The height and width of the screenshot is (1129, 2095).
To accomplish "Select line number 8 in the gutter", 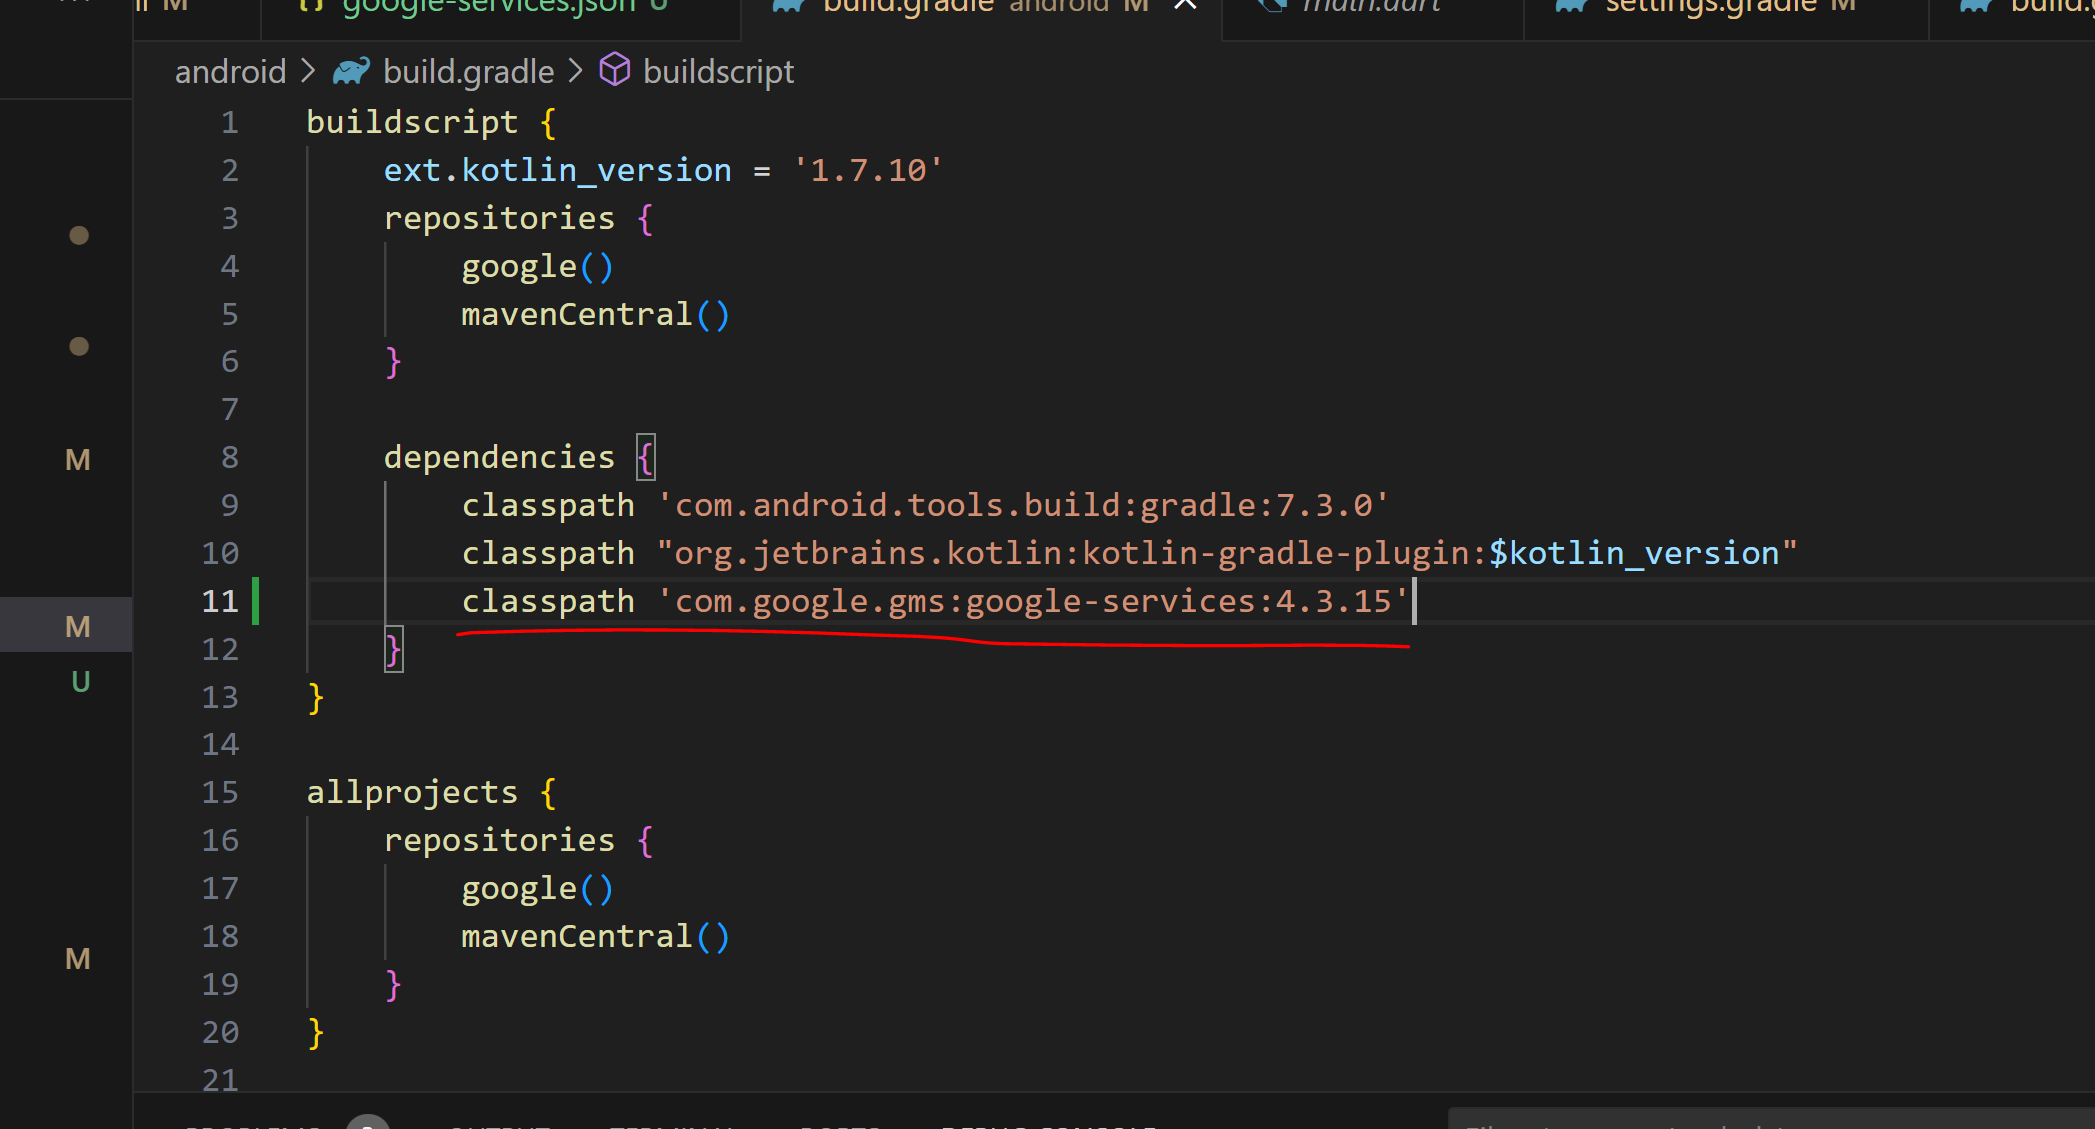I will pos(230,457).
